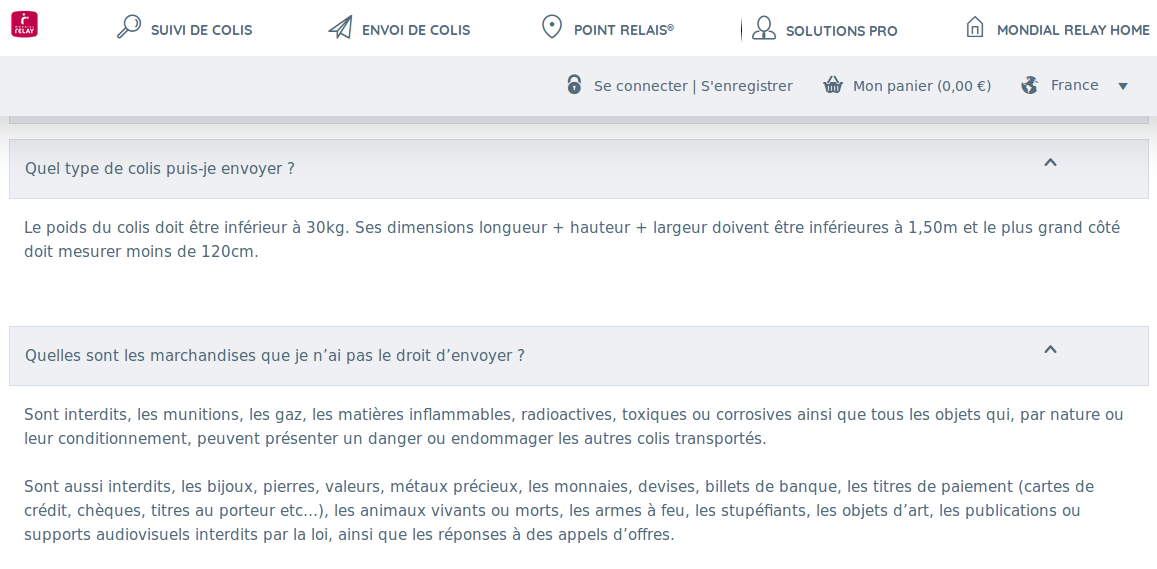
Task: Open Mon panier (0,00 €)
Action: pyautogui.click(x=922, y=86)
